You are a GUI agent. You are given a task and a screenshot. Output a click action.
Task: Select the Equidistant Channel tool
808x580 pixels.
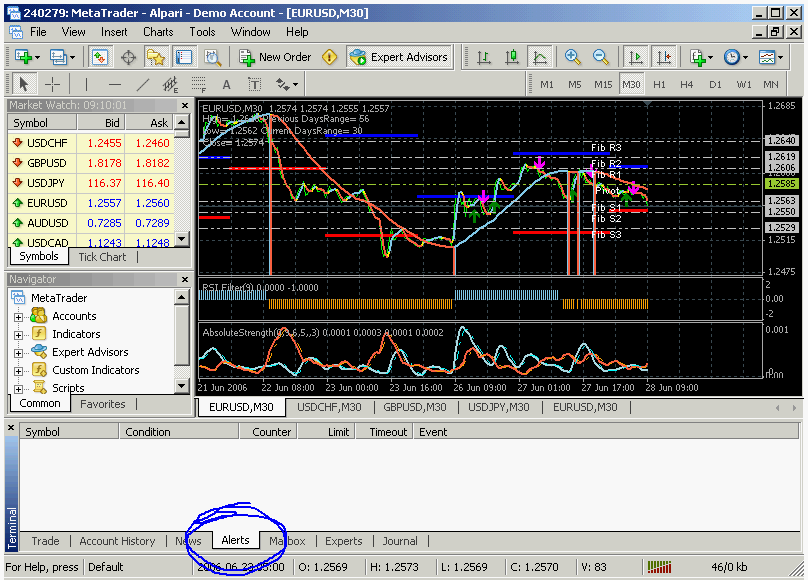click(171, 84)
